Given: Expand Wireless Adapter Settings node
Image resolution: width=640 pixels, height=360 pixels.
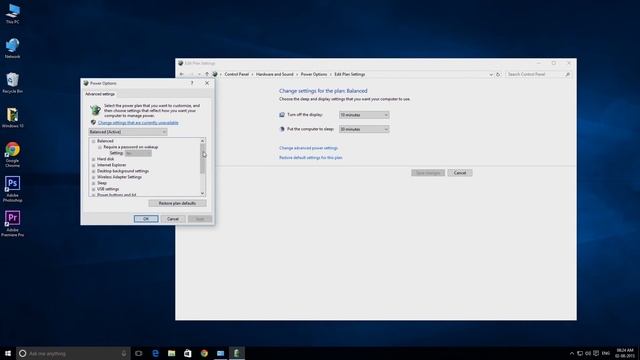Looking at the screenshot, I should point(93,177).
